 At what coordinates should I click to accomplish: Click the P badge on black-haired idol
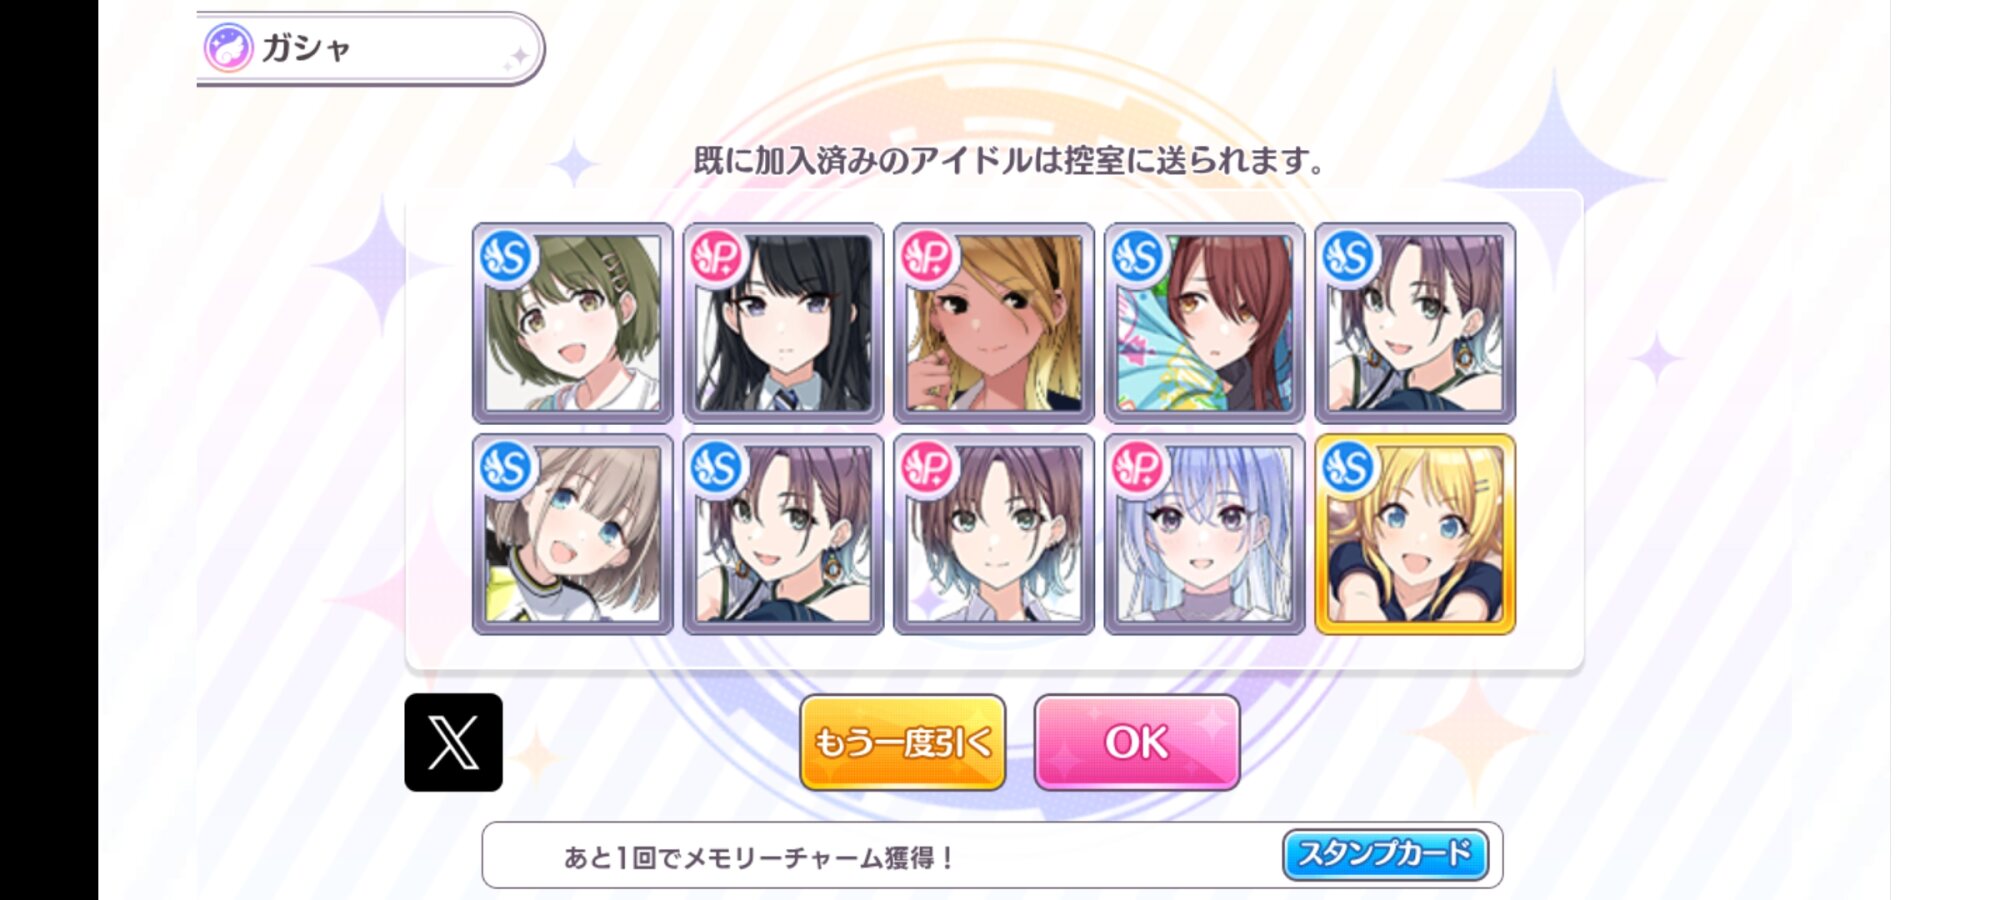click(x=717, y=257)
